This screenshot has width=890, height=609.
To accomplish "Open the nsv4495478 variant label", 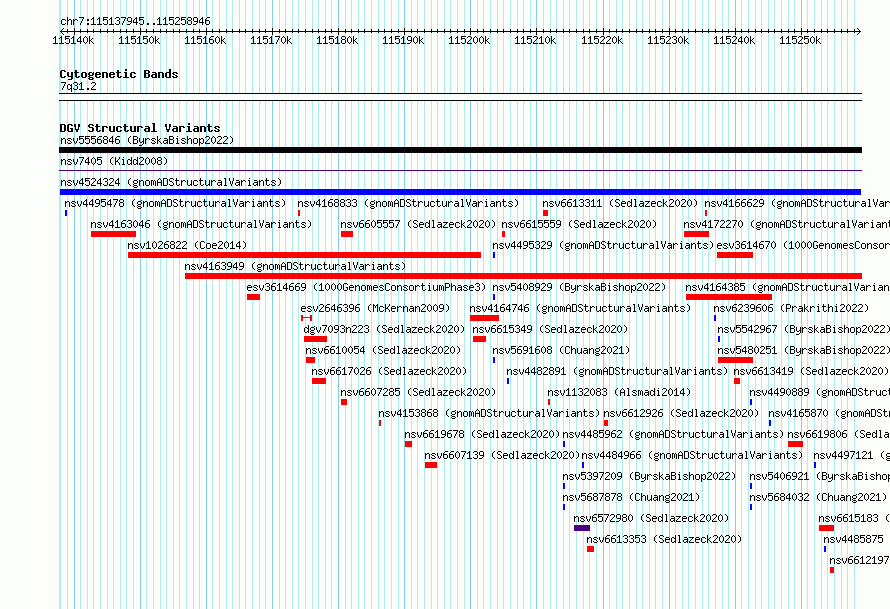I will (x=175, y=203).
